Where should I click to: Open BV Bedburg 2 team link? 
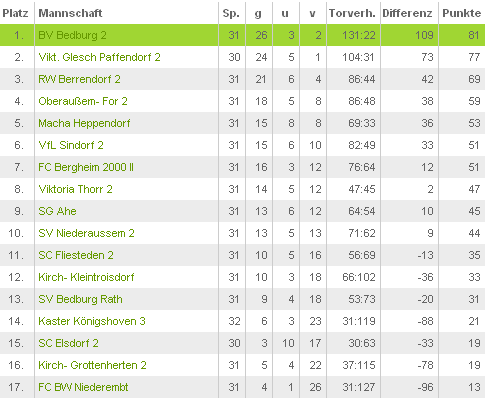[x=72, y=35]
